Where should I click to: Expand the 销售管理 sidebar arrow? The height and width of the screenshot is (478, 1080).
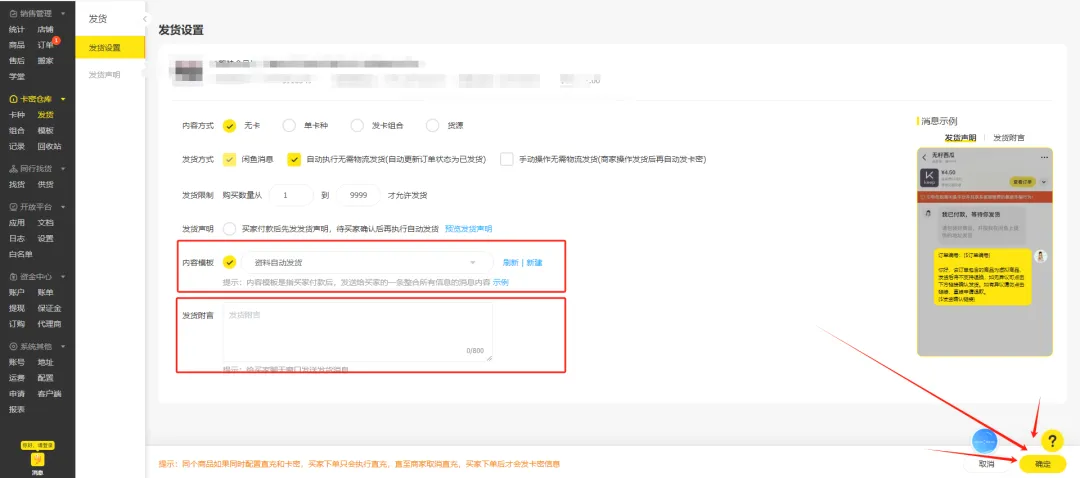pyautogui.click(x=63, y=13)
